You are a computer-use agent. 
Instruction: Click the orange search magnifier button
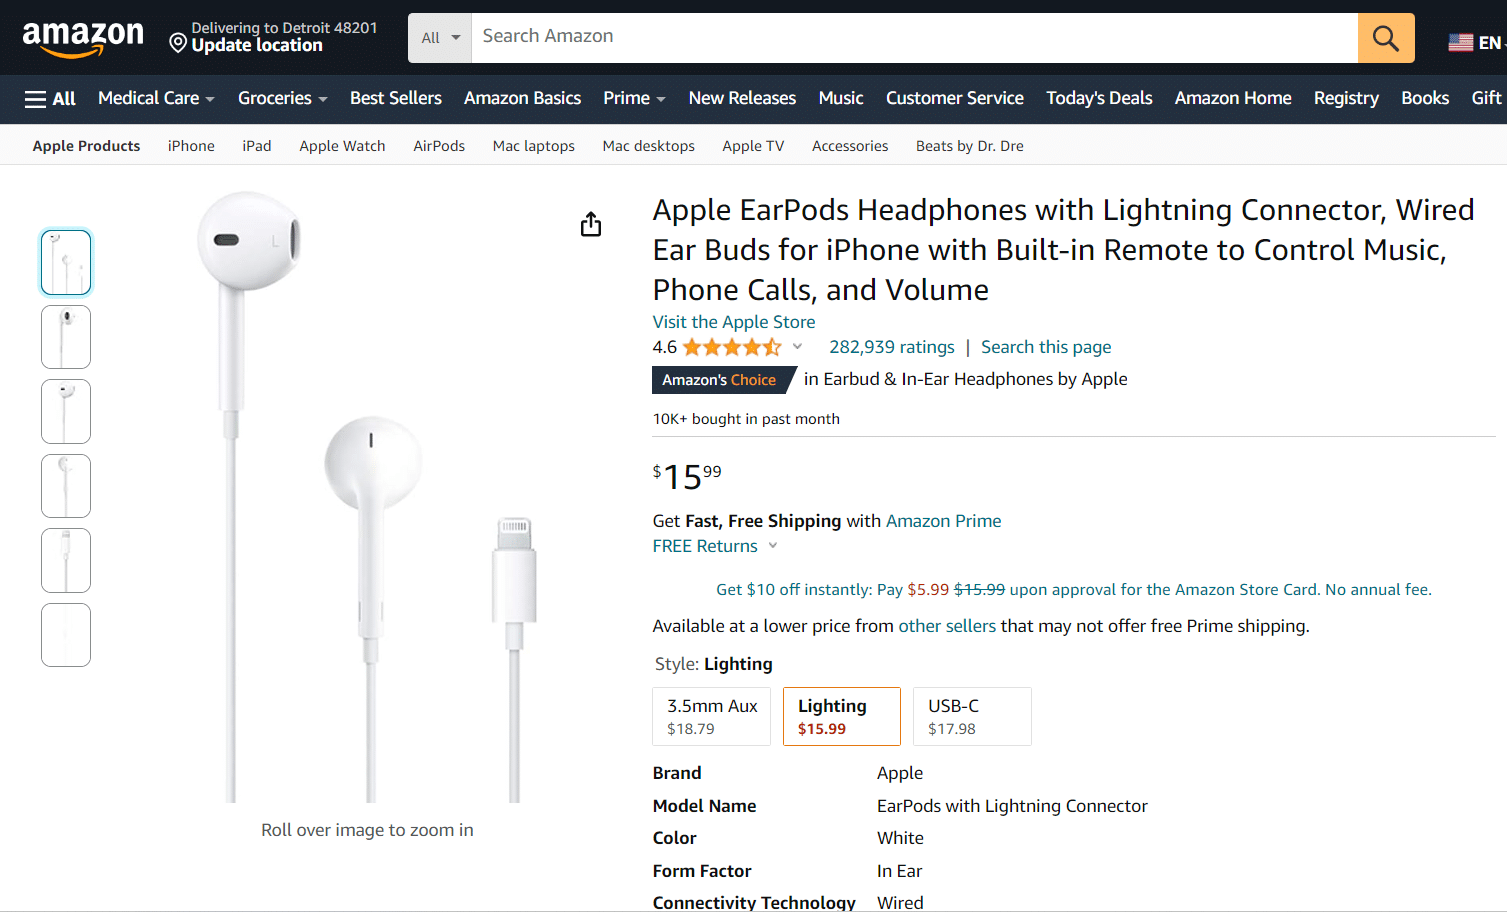pos(1385,38)
